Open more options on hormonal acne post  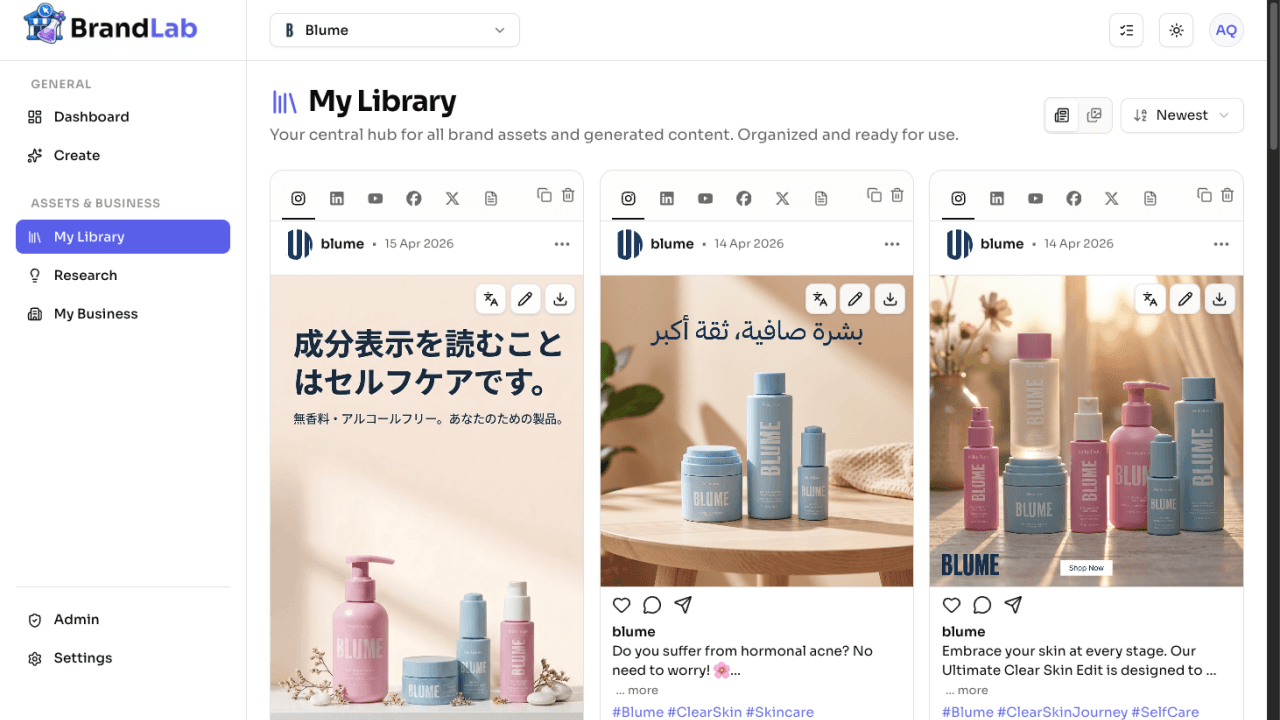(x=892, y=244)
